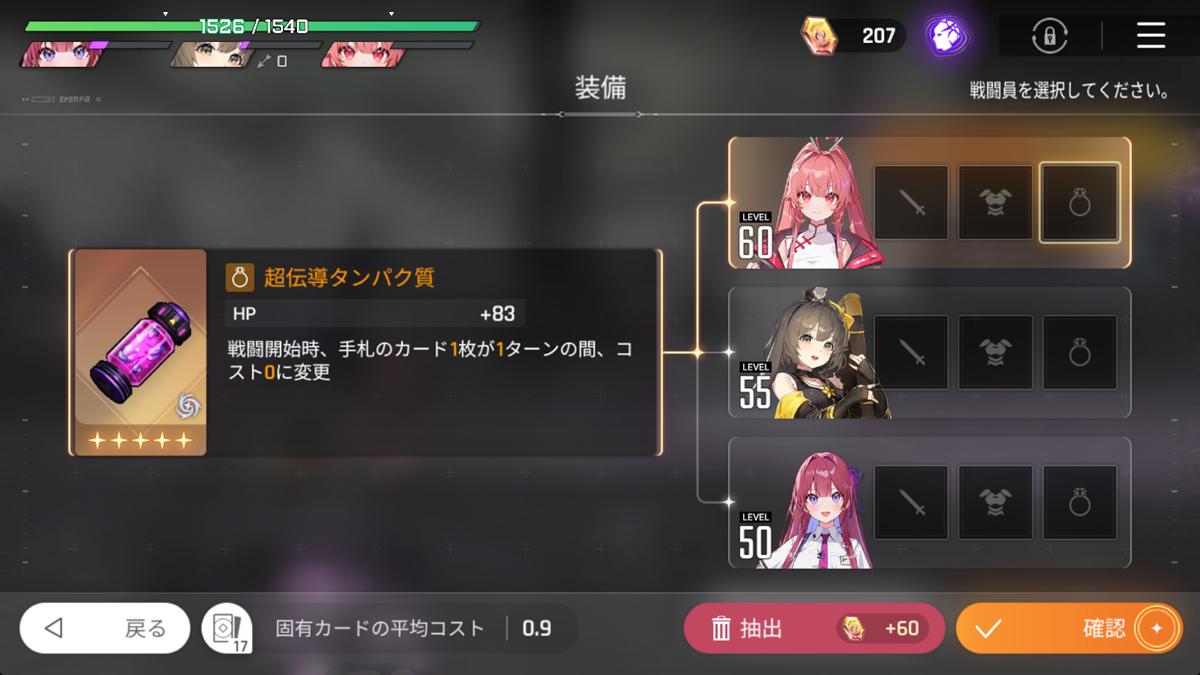Tap the 超伝導タンパク質 item thumbnail
Image resolution: width=1200 pixels, height=675 pixels.
point(140,352)
